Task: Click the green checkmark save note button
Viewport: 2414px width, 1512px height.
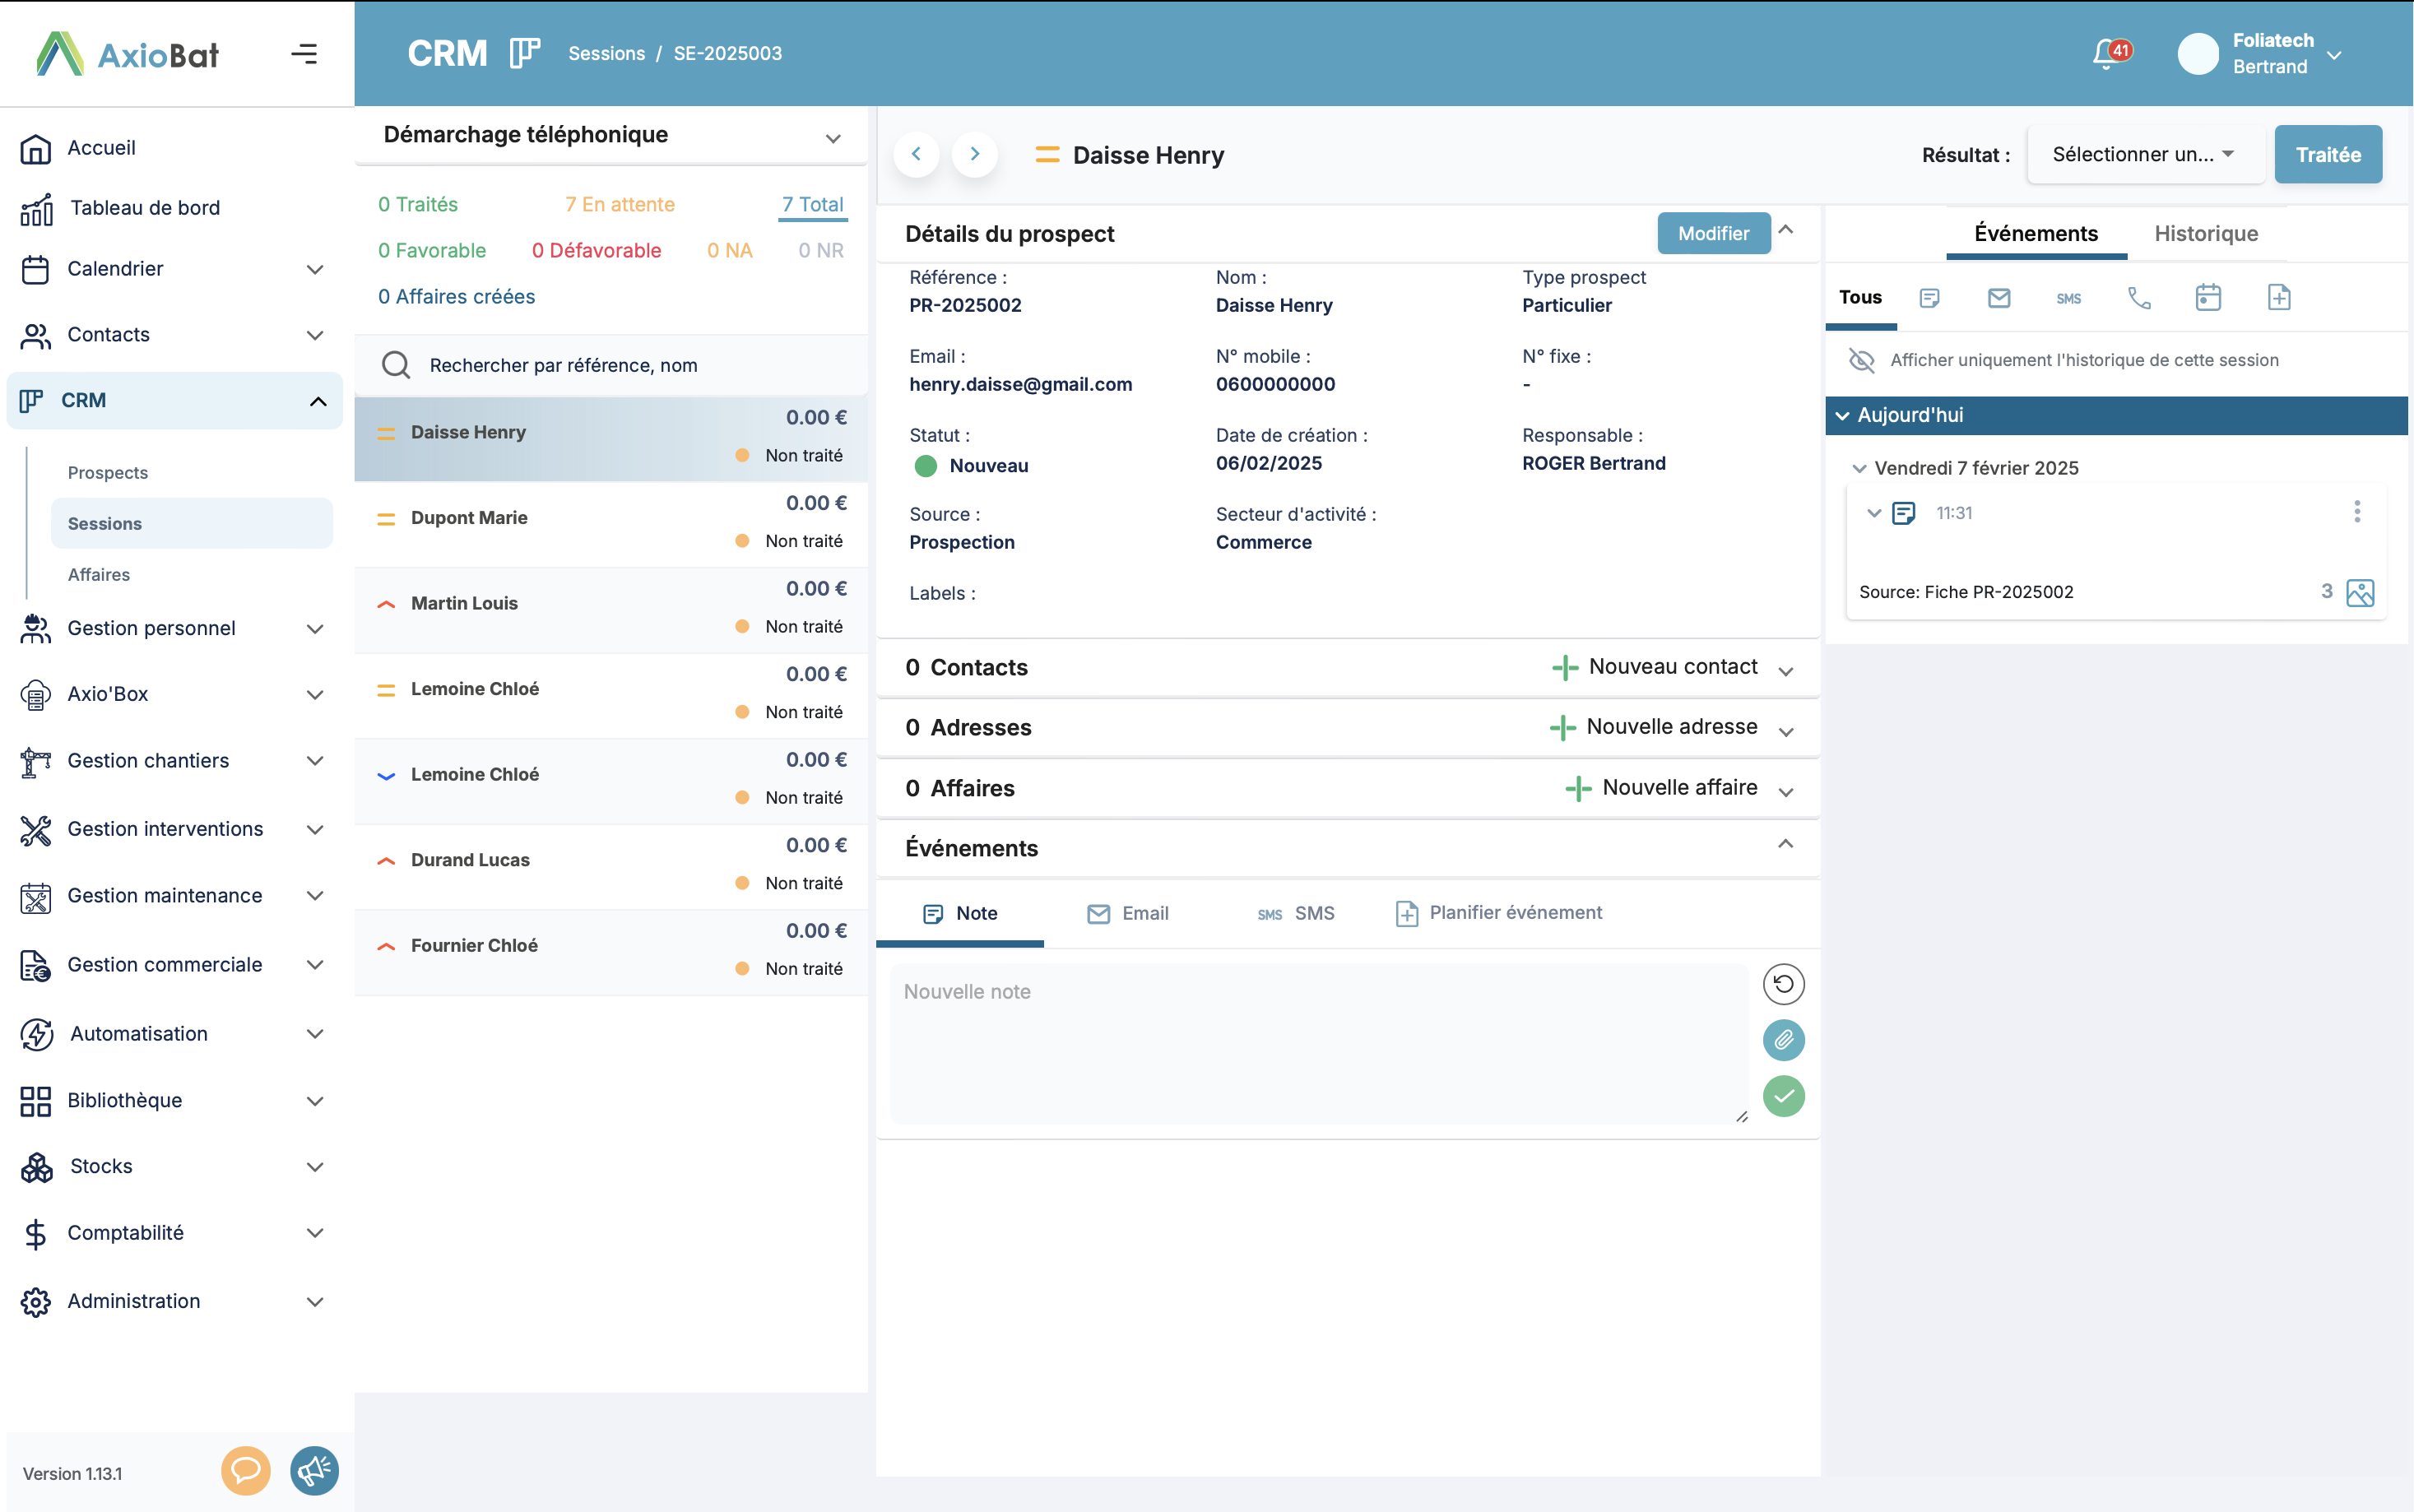Action: coord(1783,1096)
